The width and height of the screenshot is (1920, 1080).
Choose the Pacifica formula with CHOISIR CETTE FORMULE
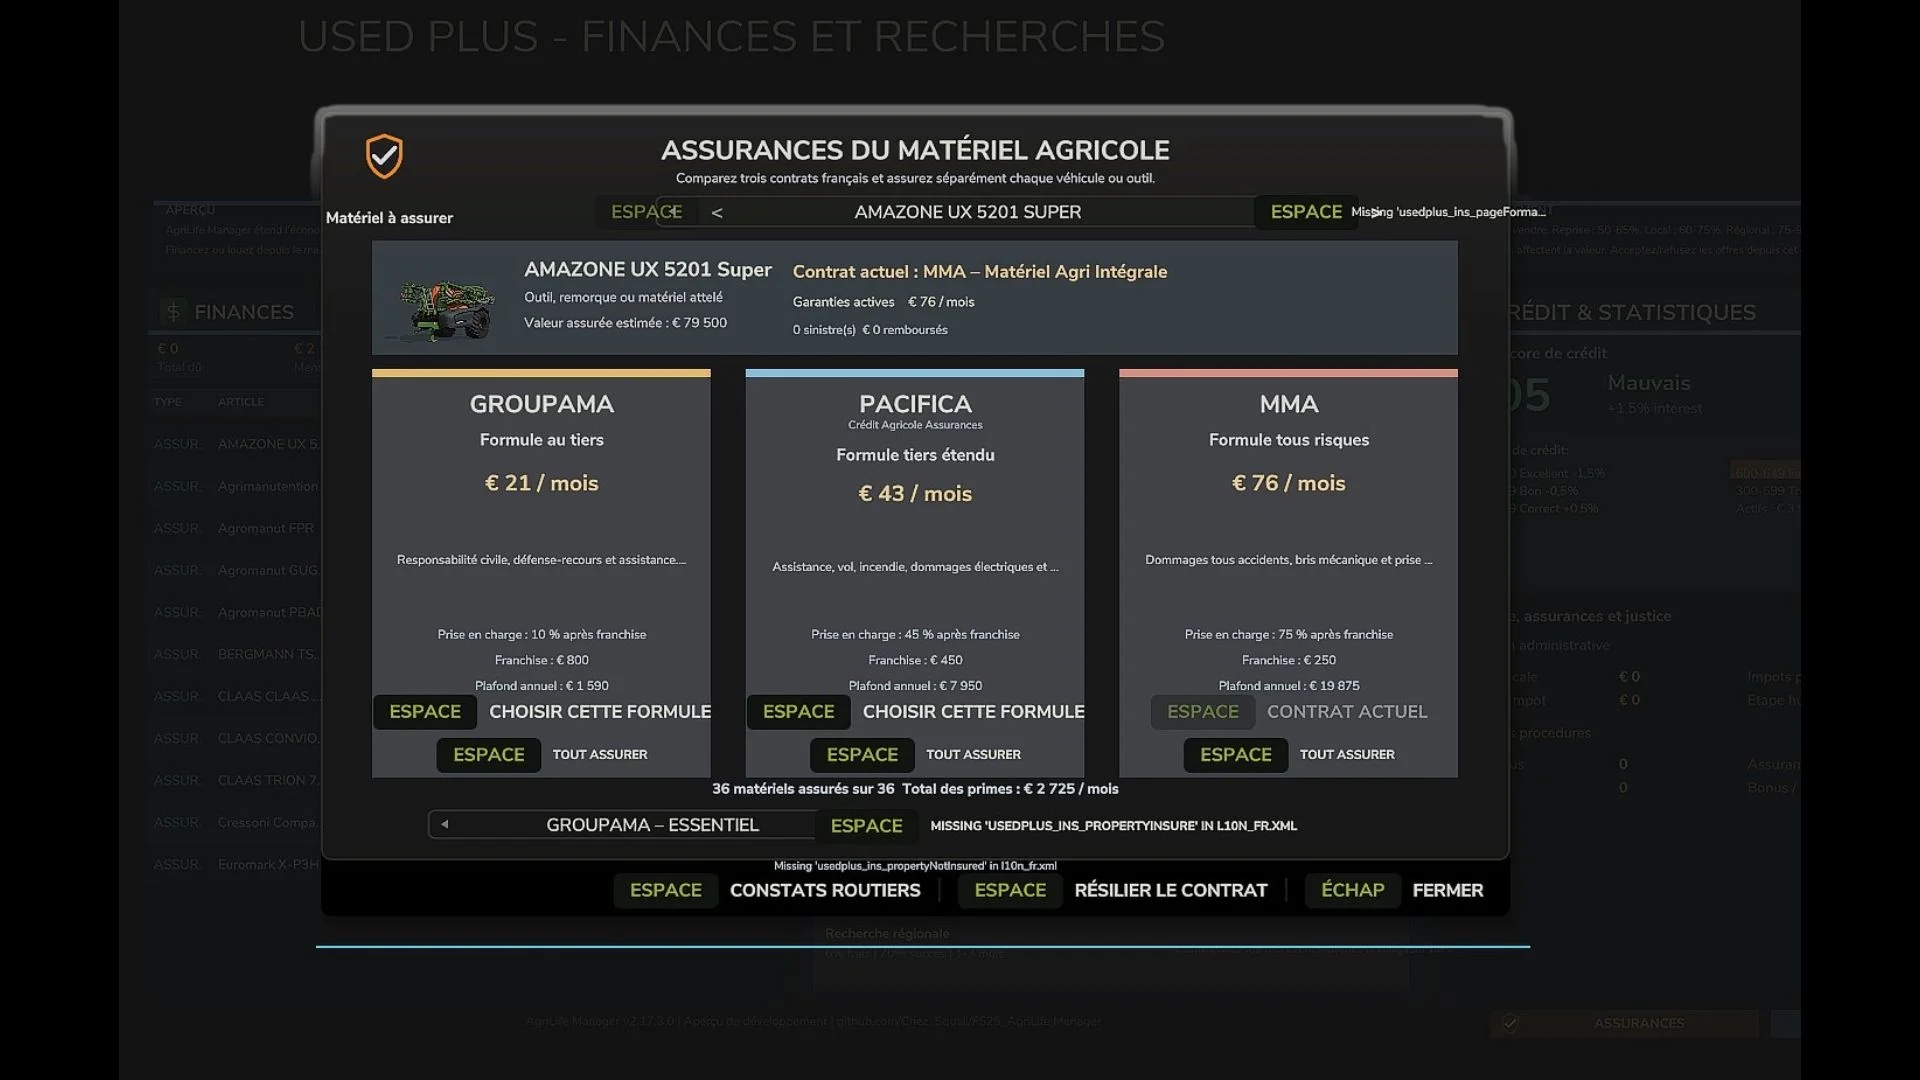[x=973, y=712]
